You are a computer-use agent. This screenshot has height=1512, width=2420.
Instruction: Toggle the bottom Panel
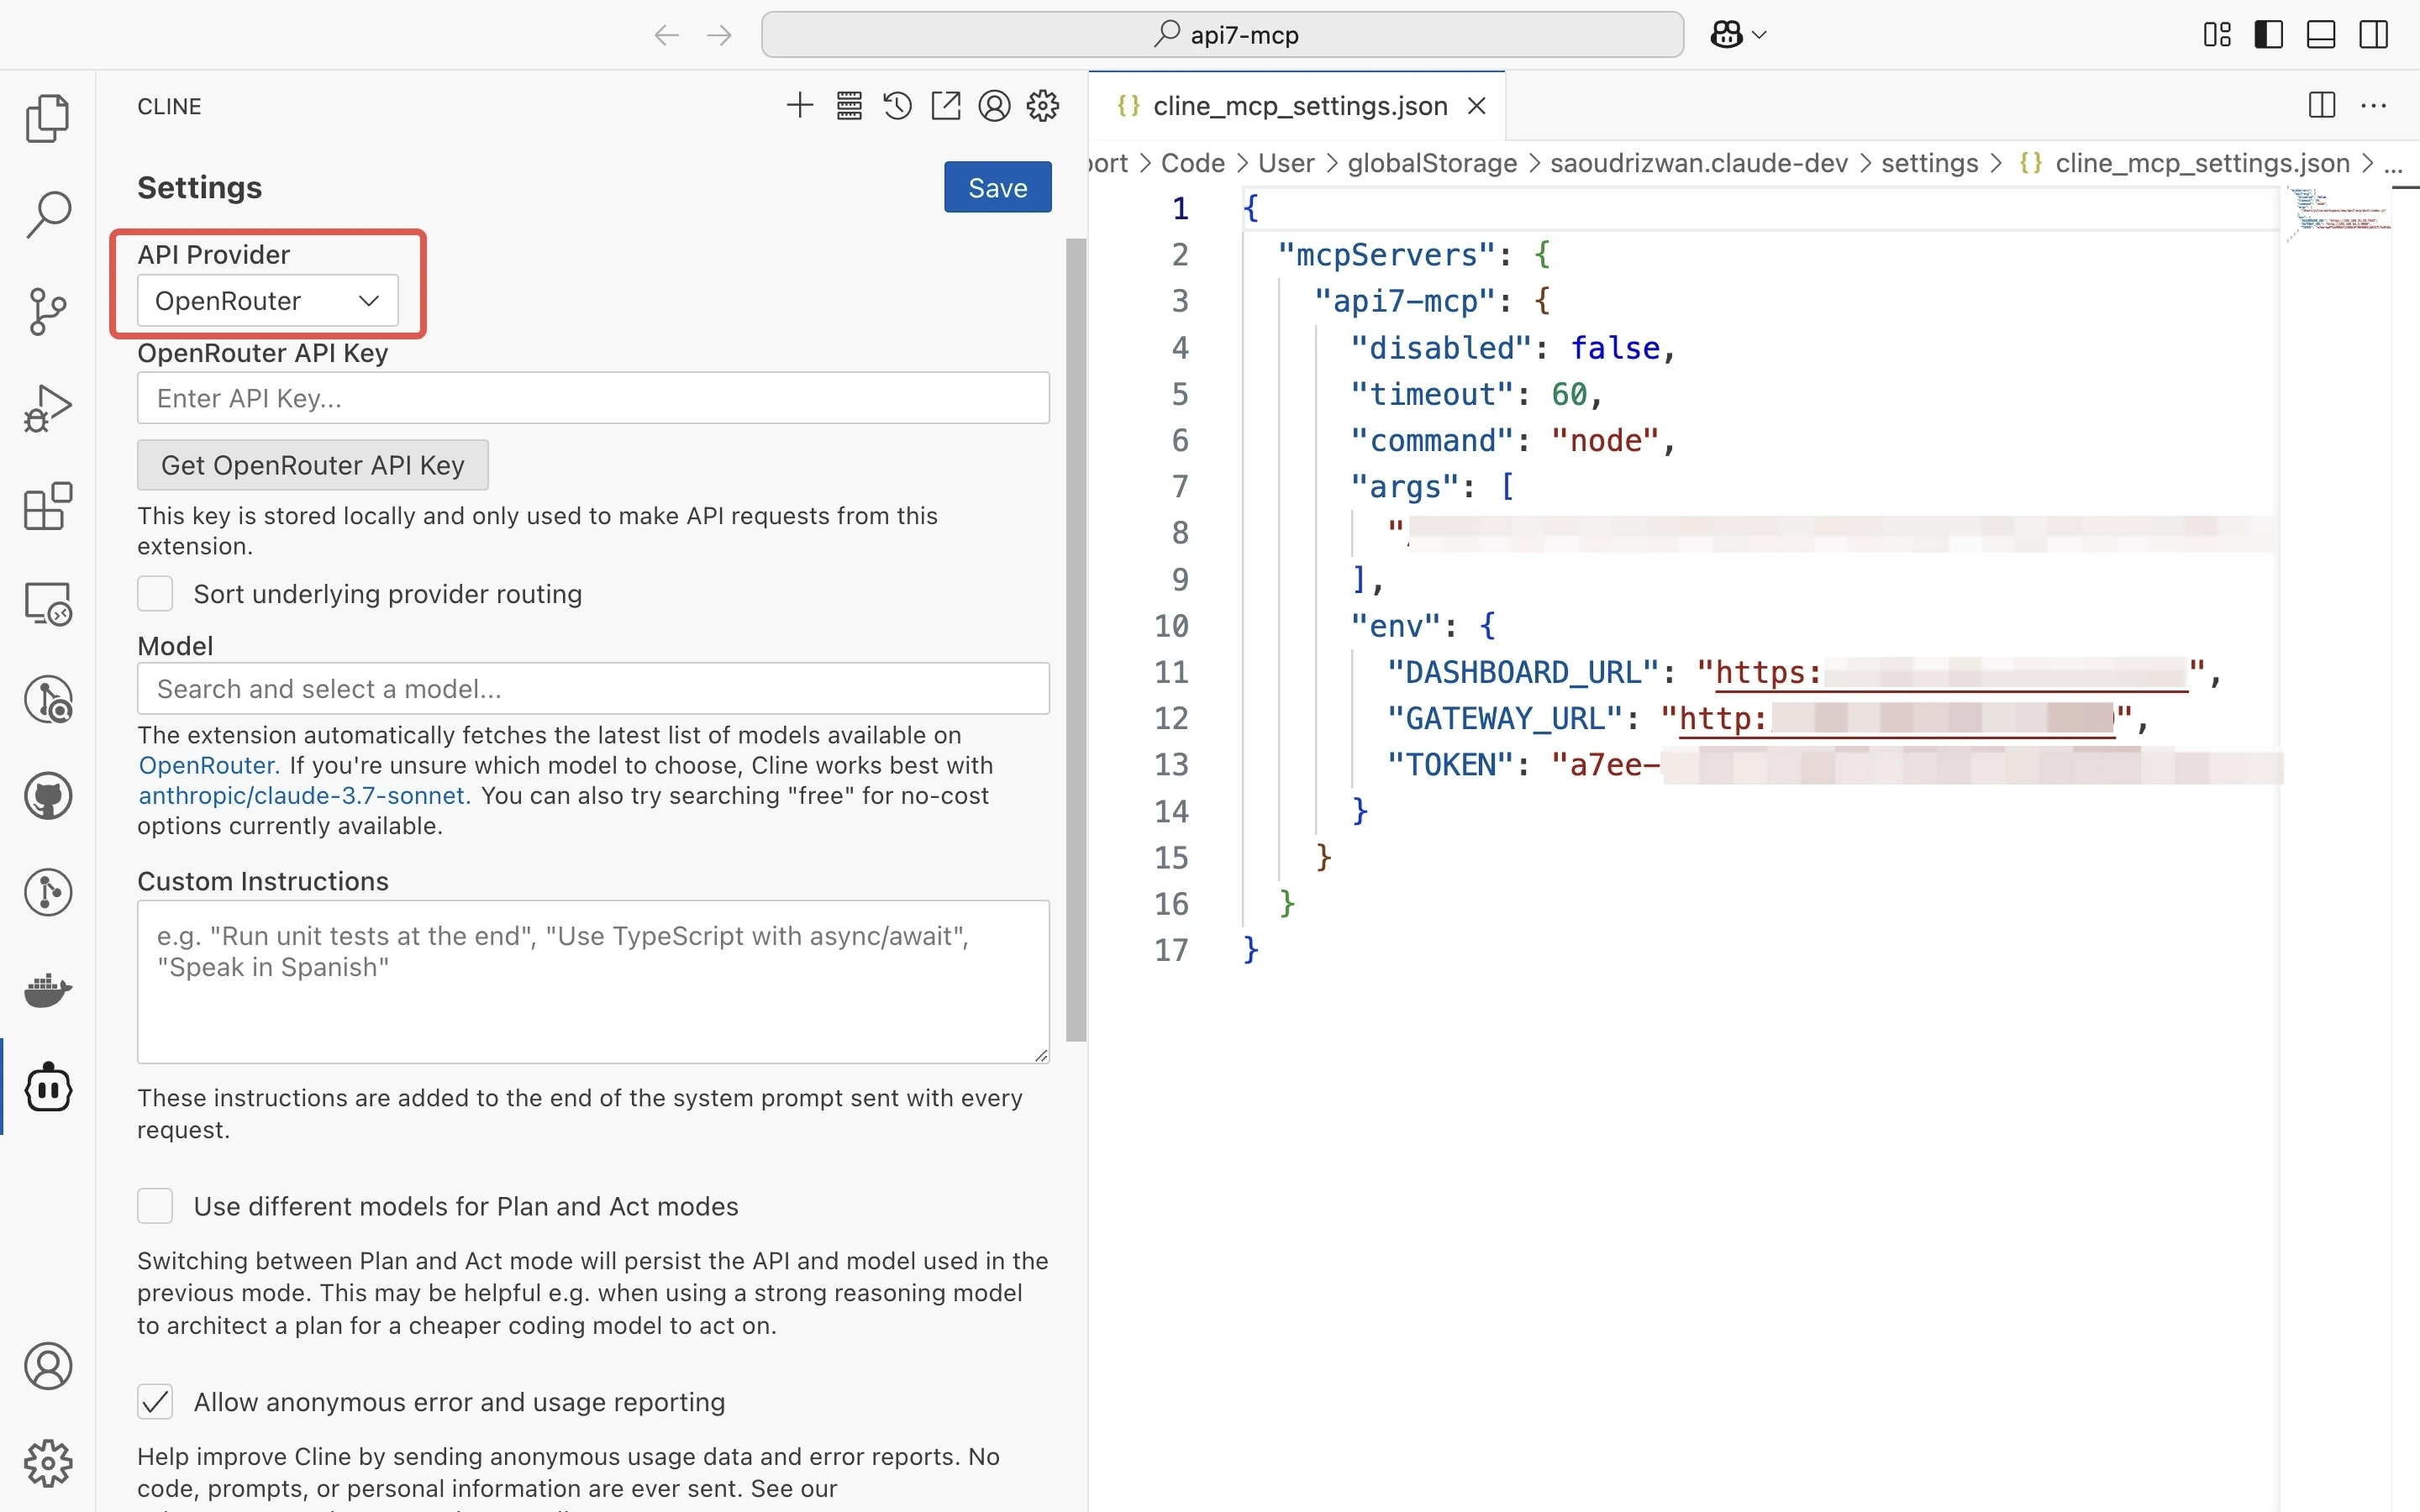2321,35
